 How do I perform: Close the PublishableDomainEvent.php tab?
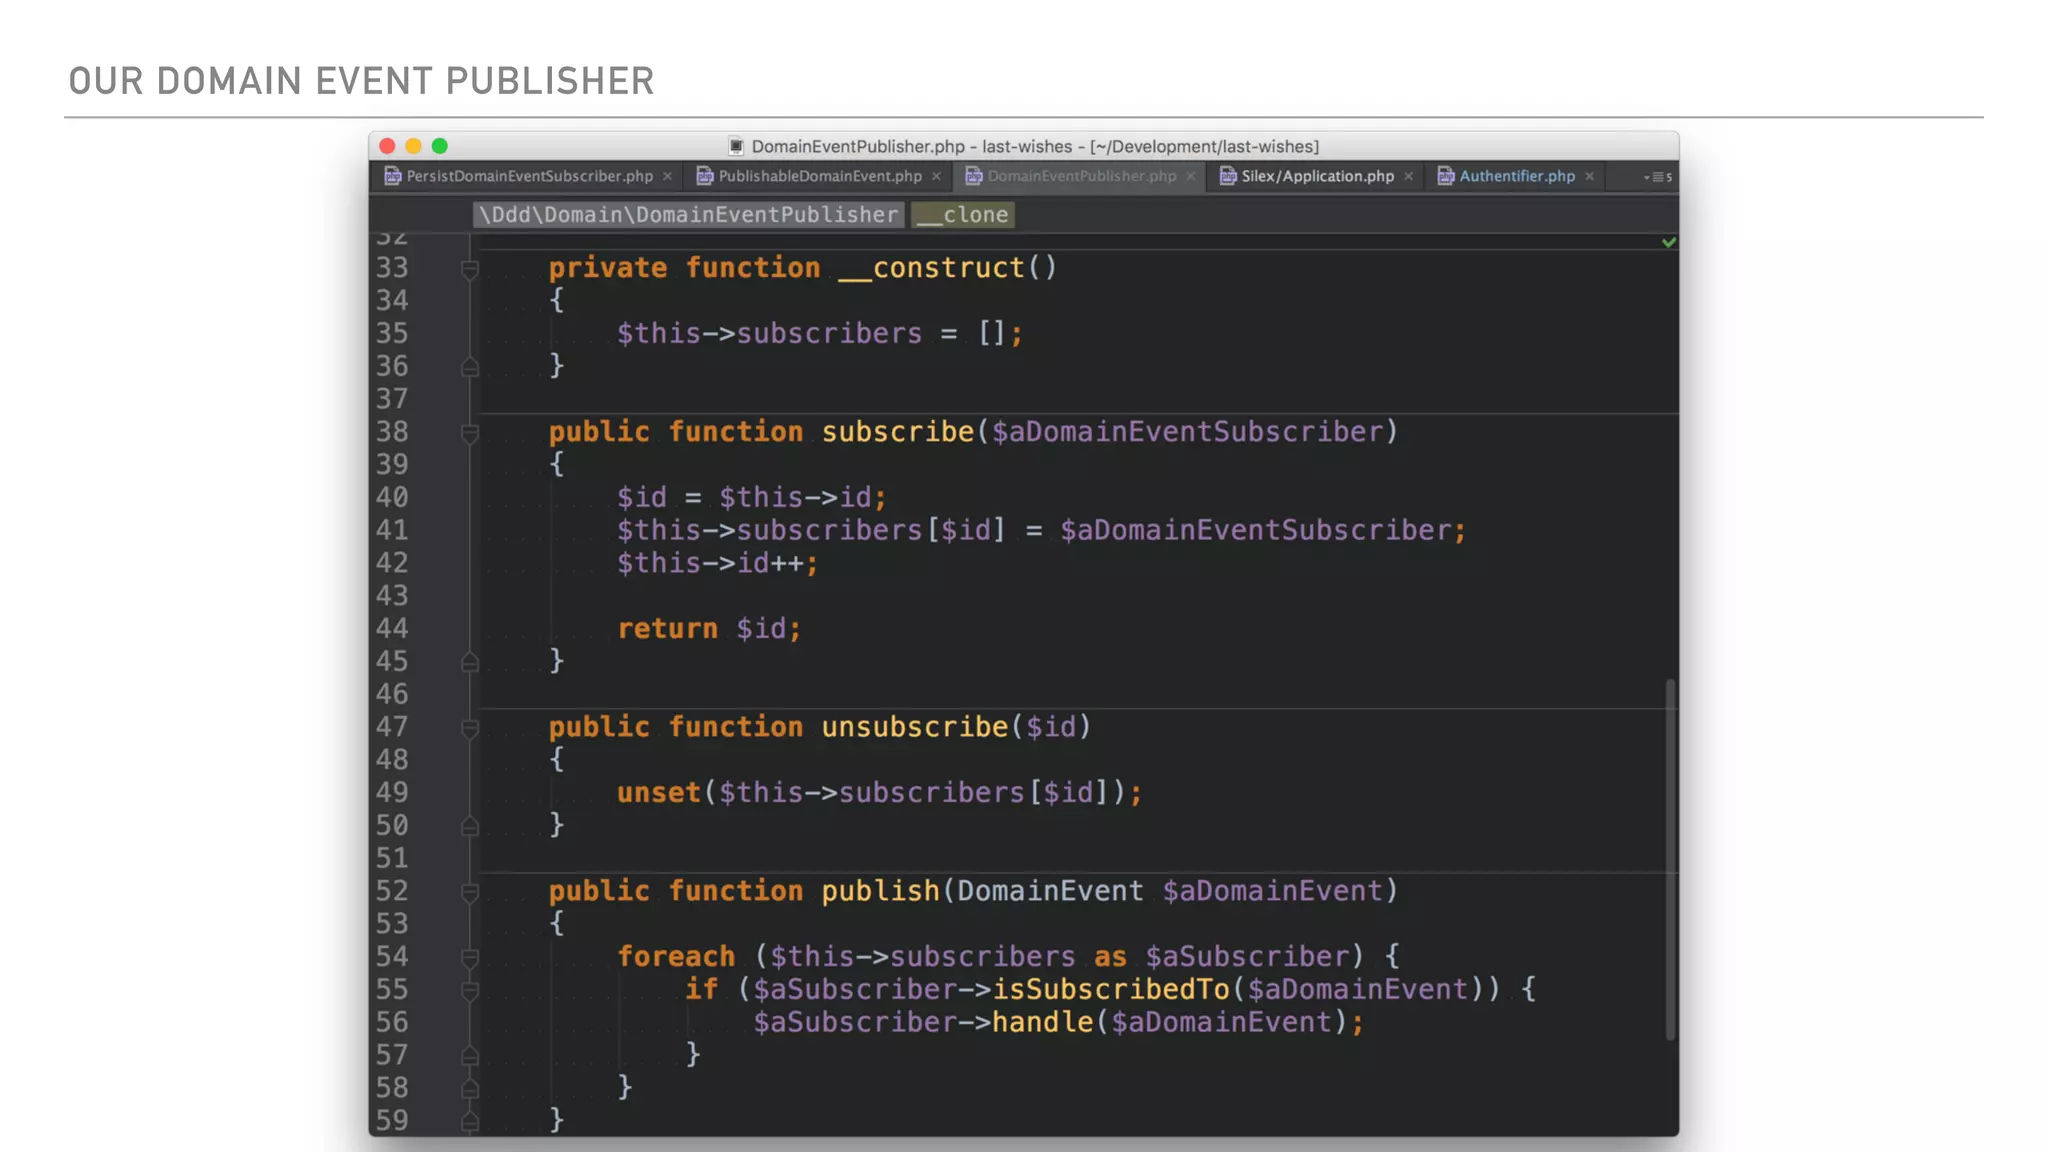936,177
